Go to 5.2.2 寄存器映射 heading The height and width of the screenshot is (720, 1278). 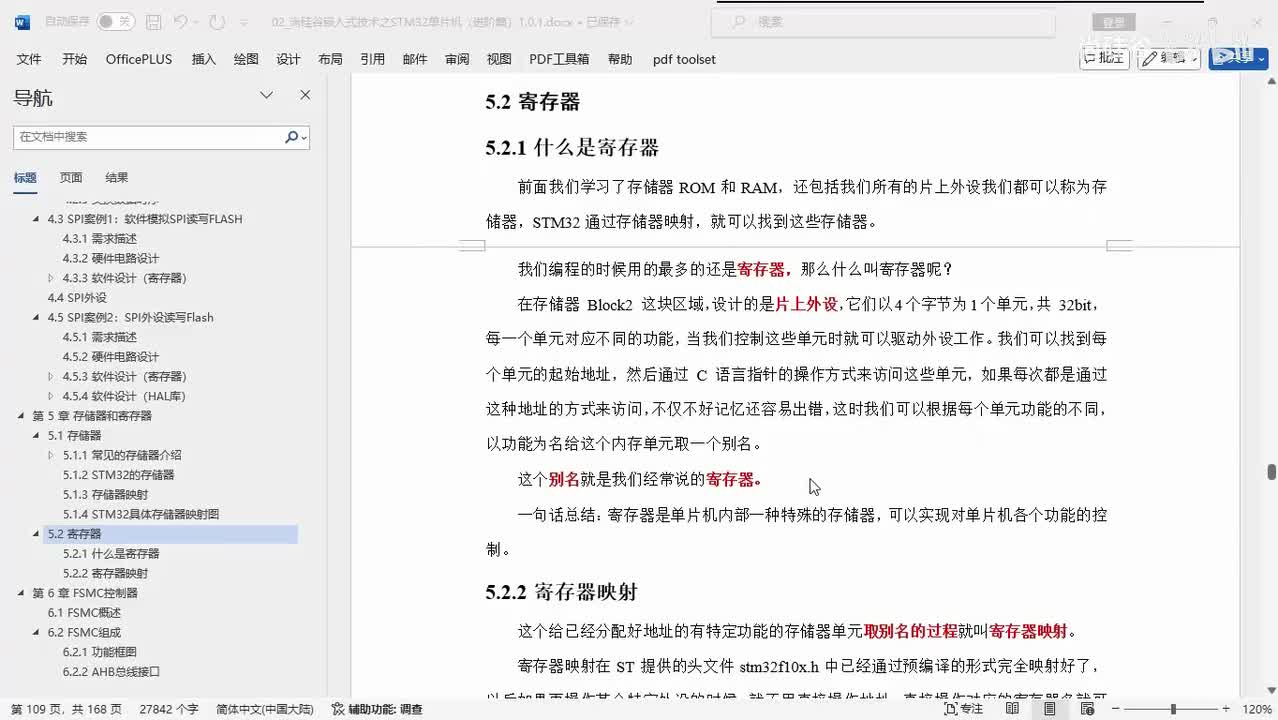tap(105, 573)
